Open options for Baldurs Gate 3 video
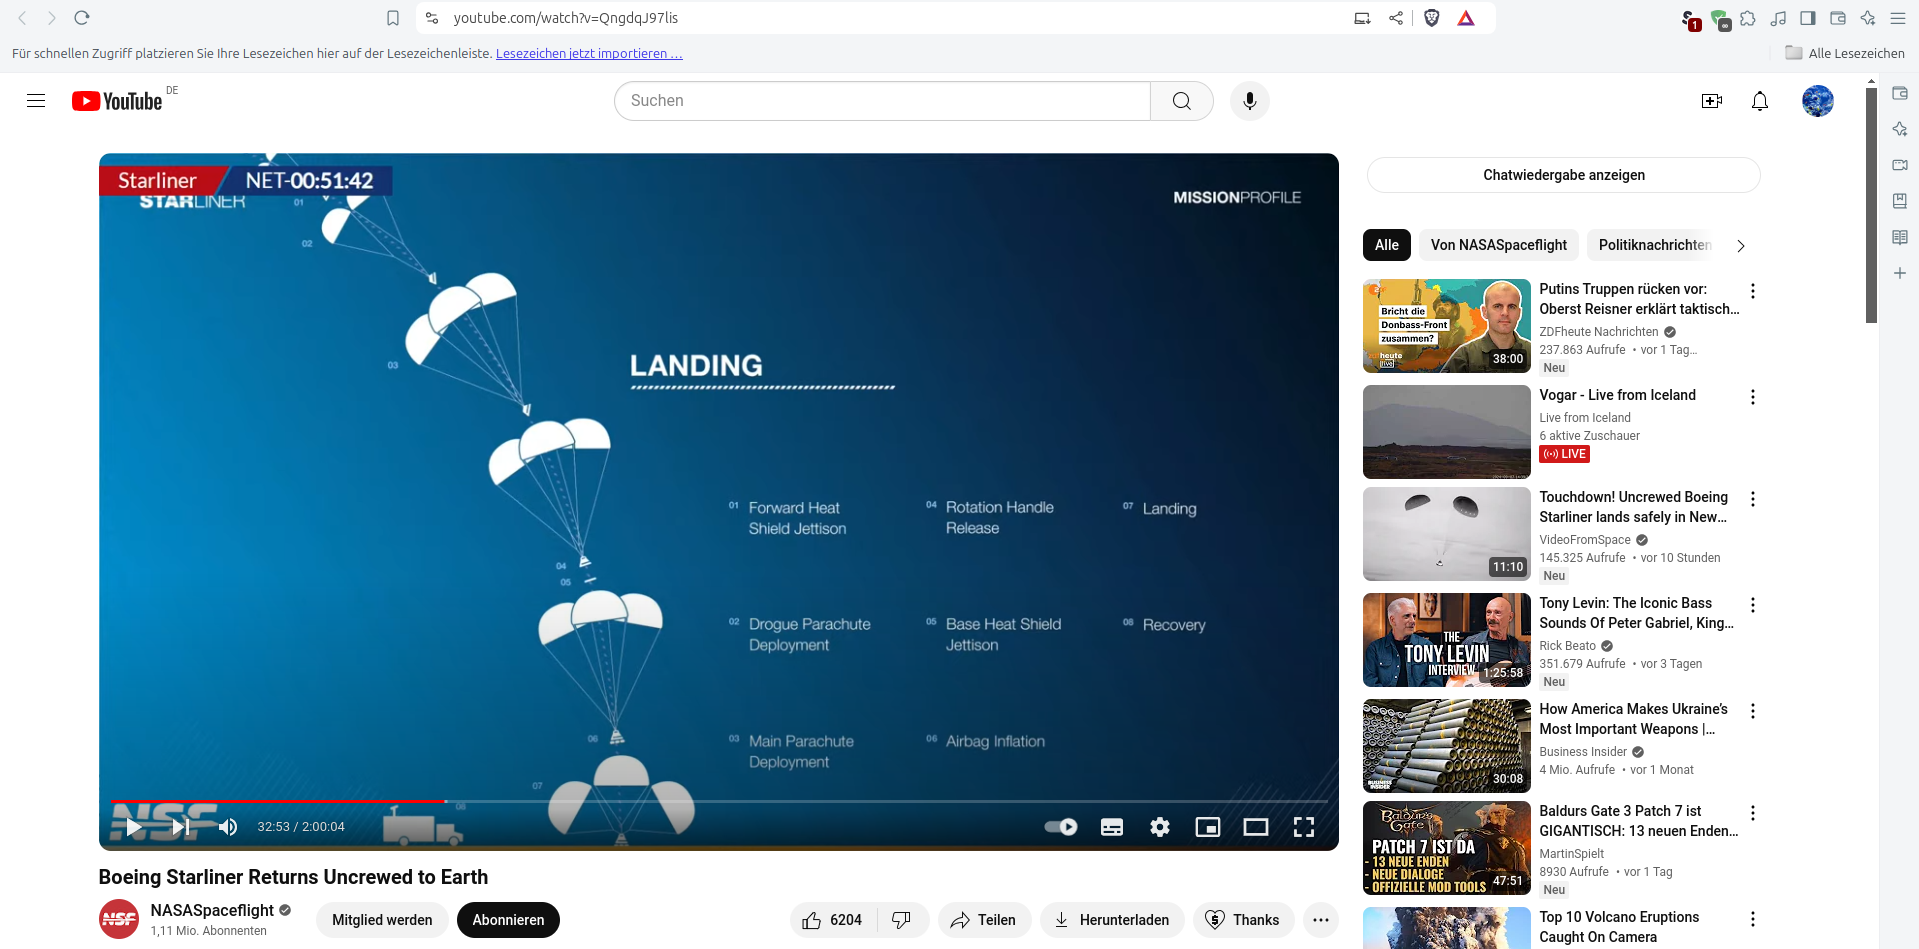Image resolution: width=1919 pixels, height=949 pixels. click(x=1752, y=813)
